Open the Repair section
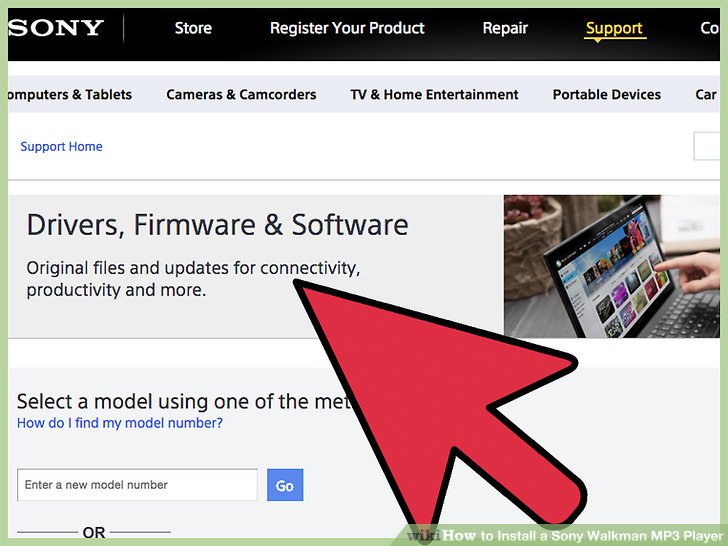This screenshot has height=546, width=728. tap(505, 28)
